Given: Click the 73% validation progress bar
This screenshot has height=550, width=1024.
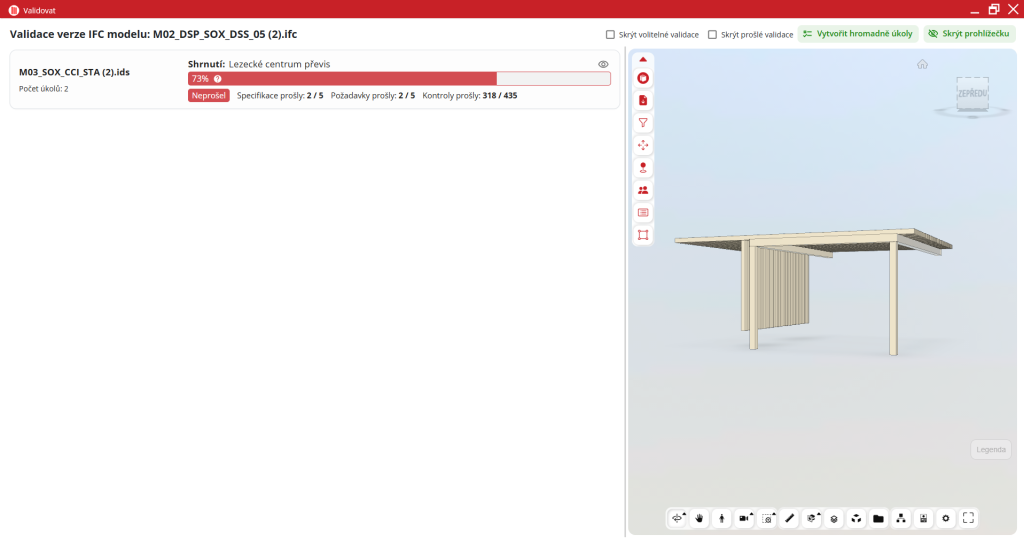Looking at the screenshot, I should [x=399, y=78].
